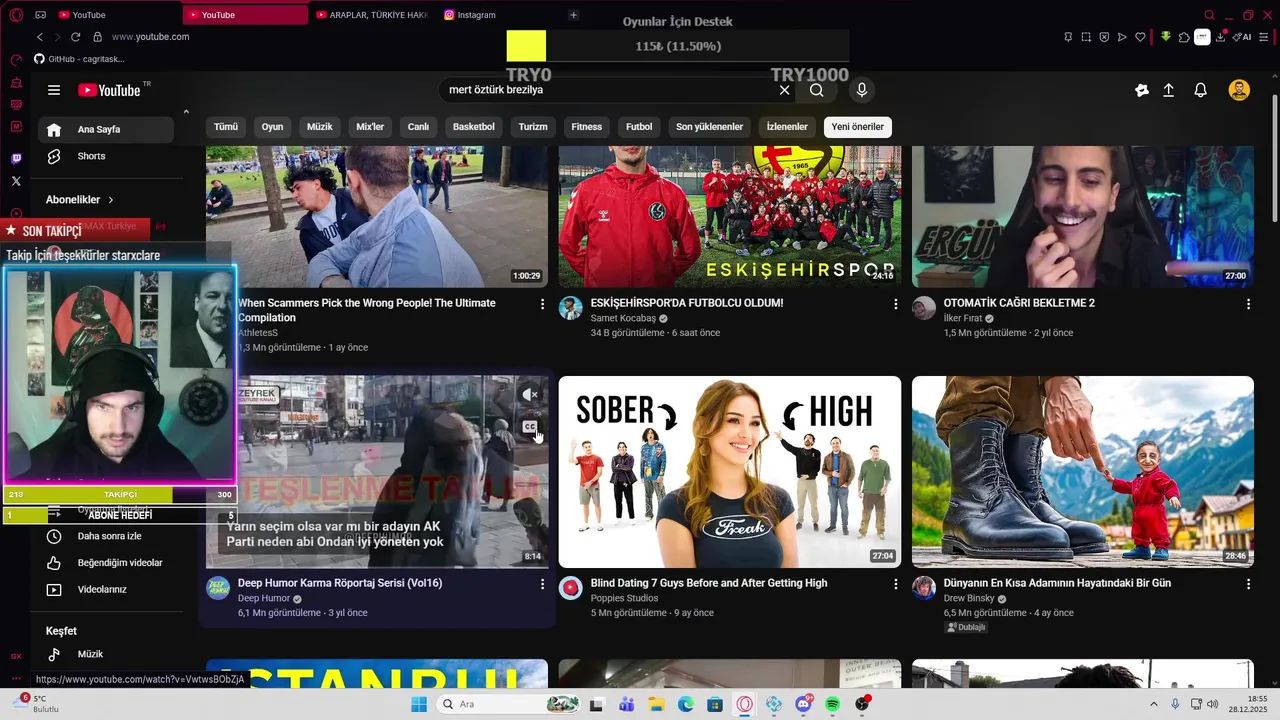Open options for Deep Humor Karma Röportaj
The height and width of the screenshot is (720, 1280).
(x=542, y=584)
